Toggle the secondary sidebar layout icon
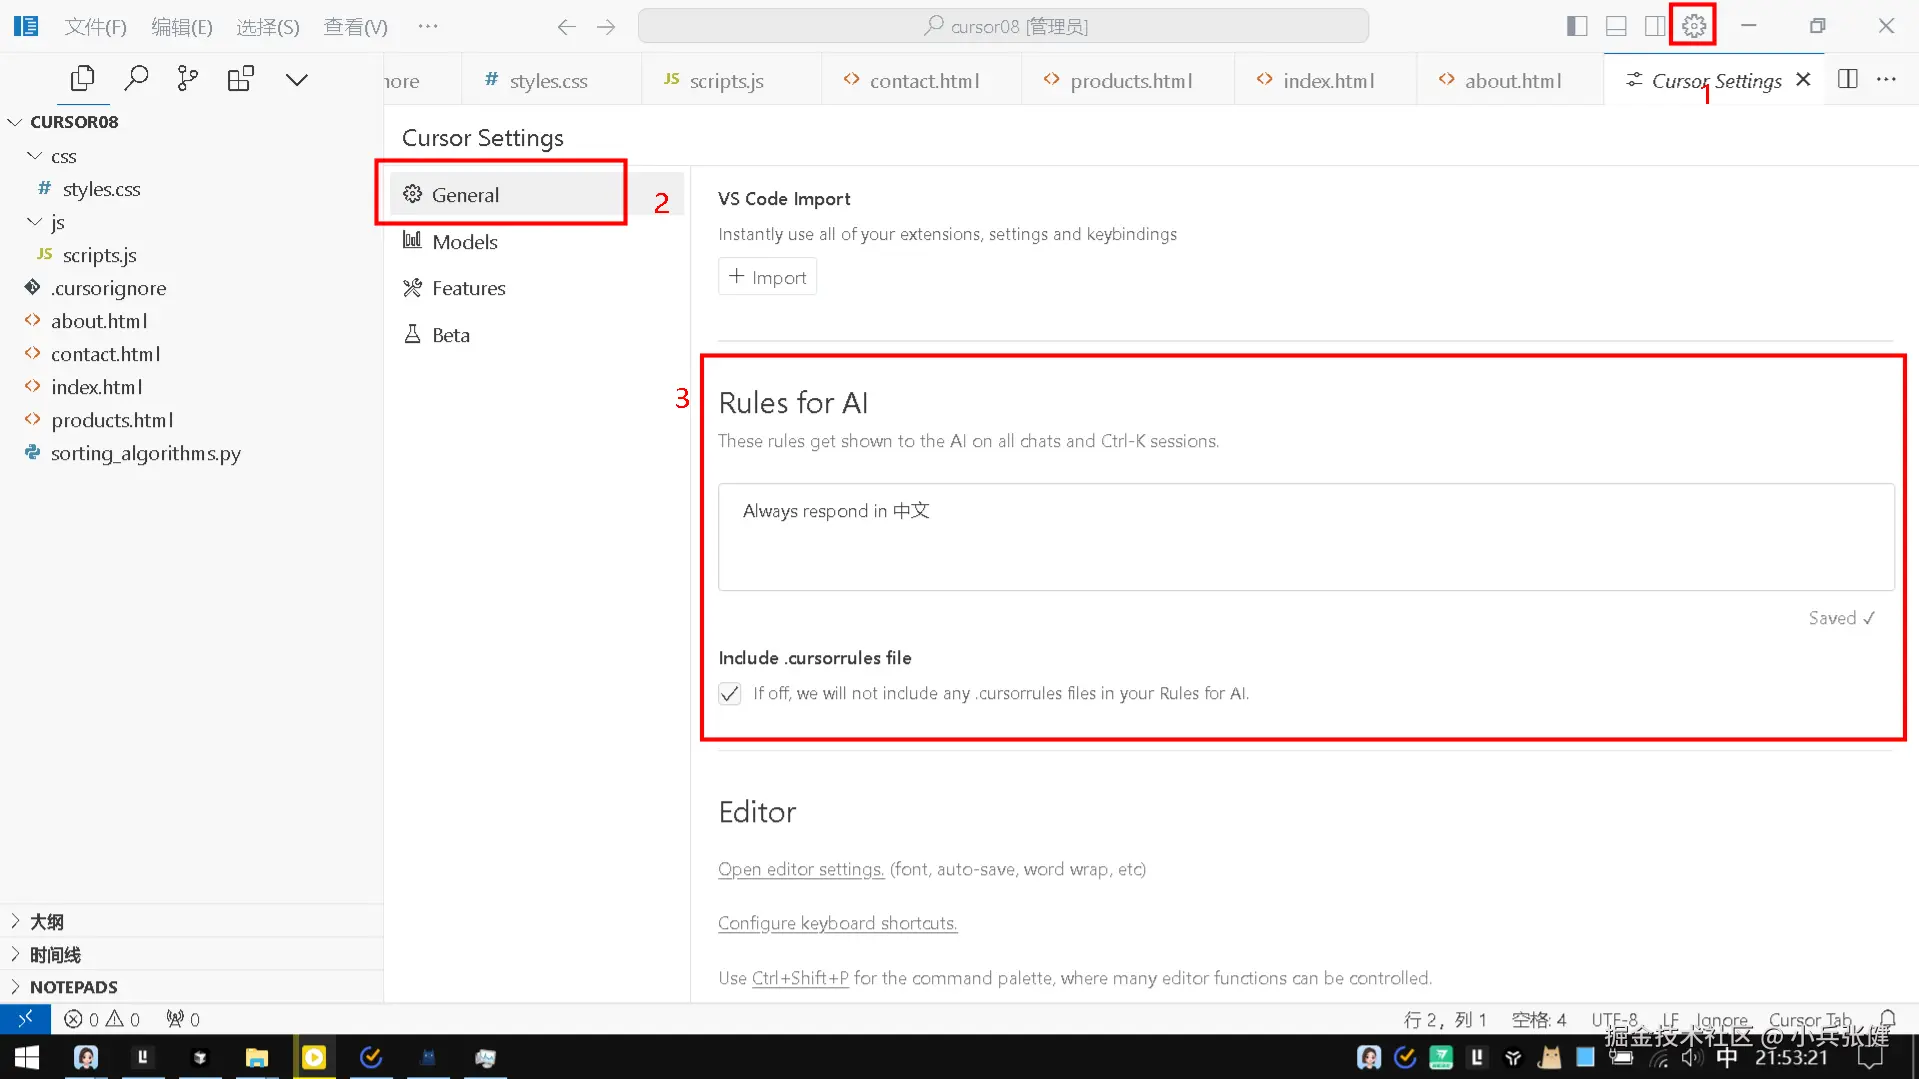This screenshot has height=1079, width=1919. [1655, 26]
